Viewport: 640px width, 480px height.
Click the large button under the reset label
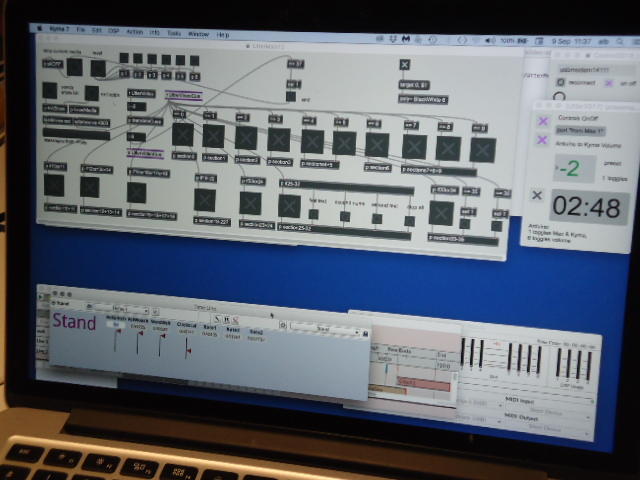pos(98,69)
